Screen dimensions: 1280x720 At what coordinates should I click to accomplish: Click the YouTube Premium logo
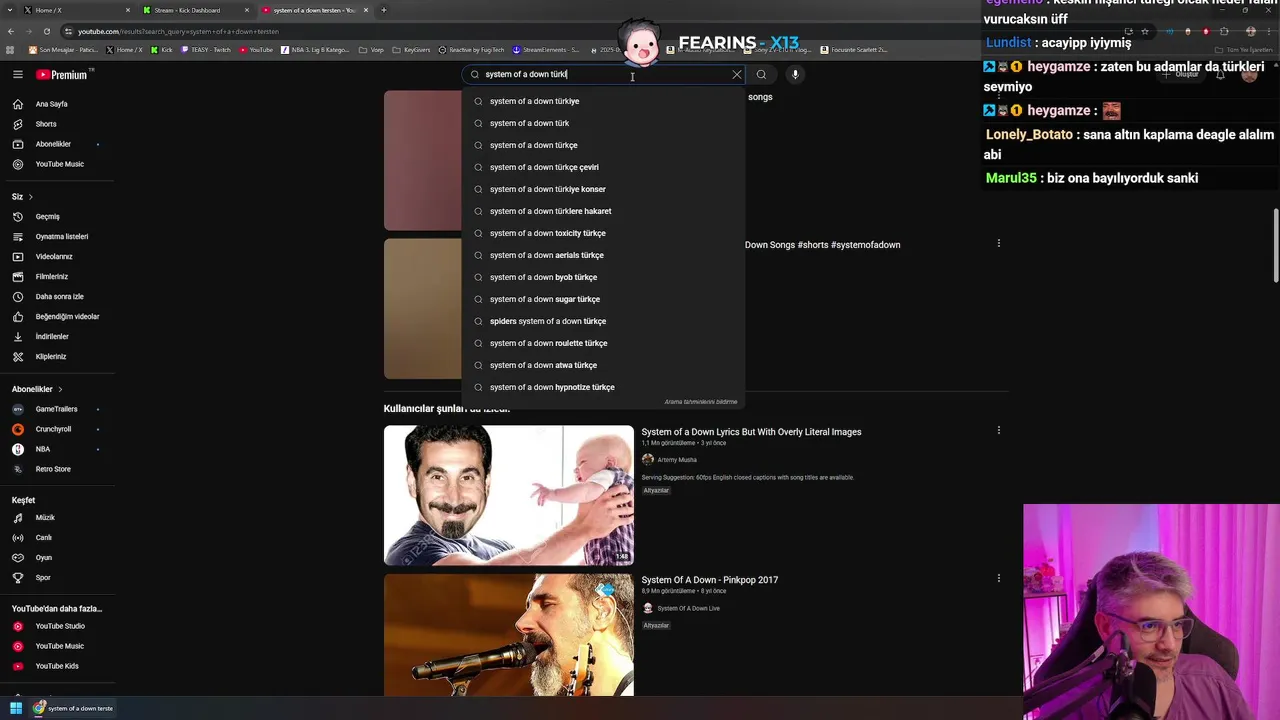point(62,75)
